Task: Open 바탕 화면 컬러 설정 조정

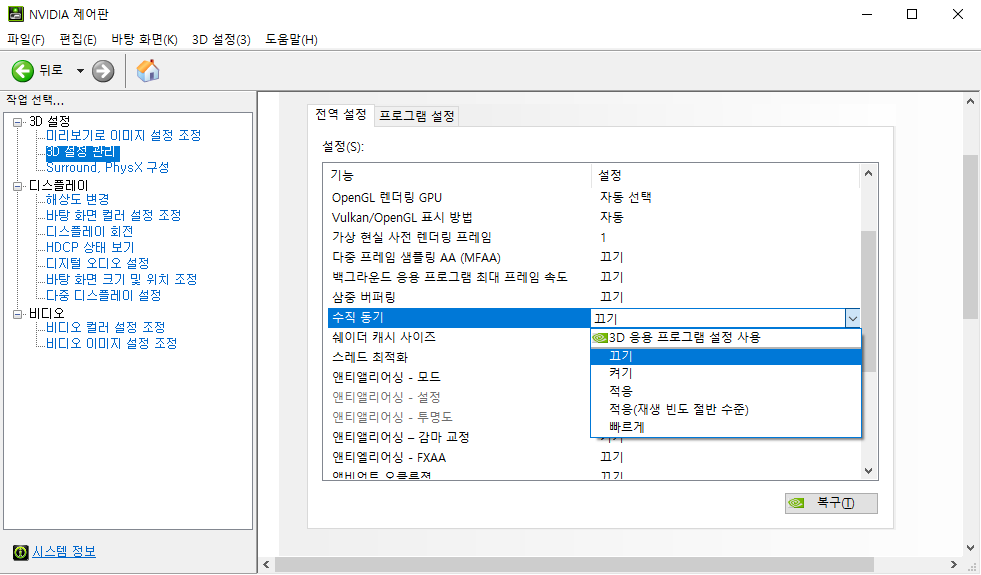Action: (x=113, y=215)
